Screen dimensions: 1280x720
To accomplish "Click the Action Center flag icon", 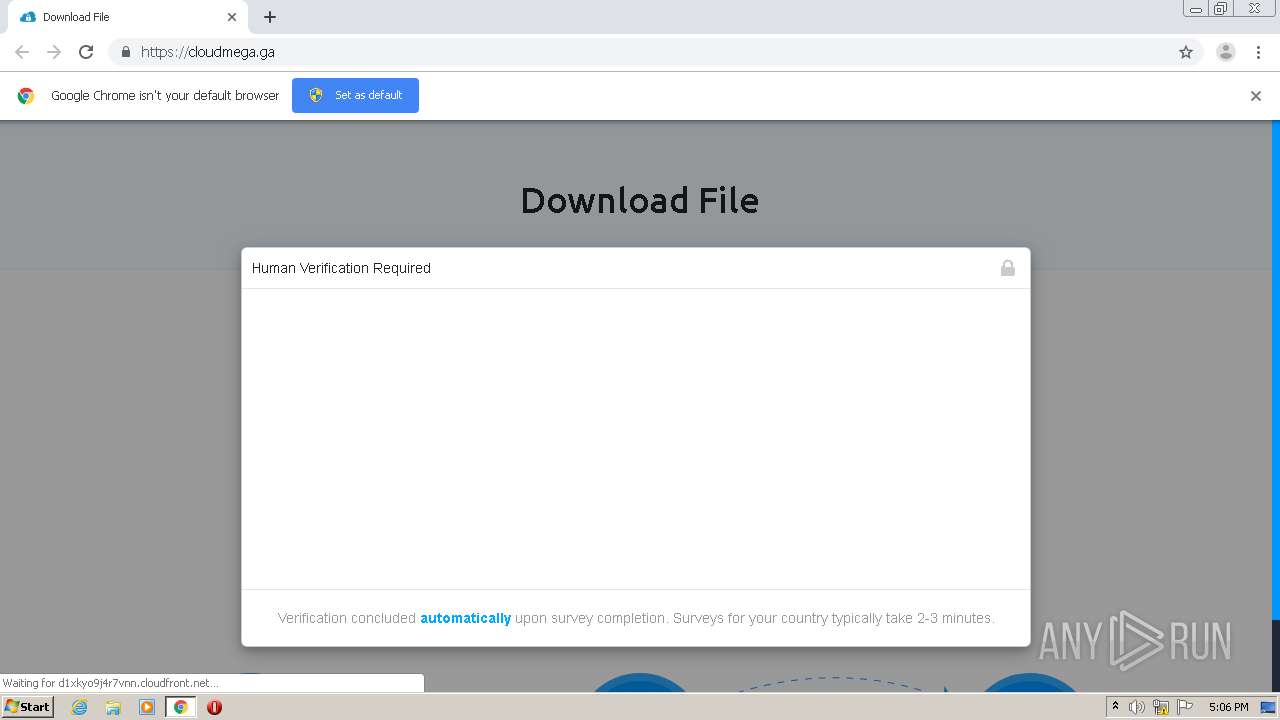I will point(1185,707).
